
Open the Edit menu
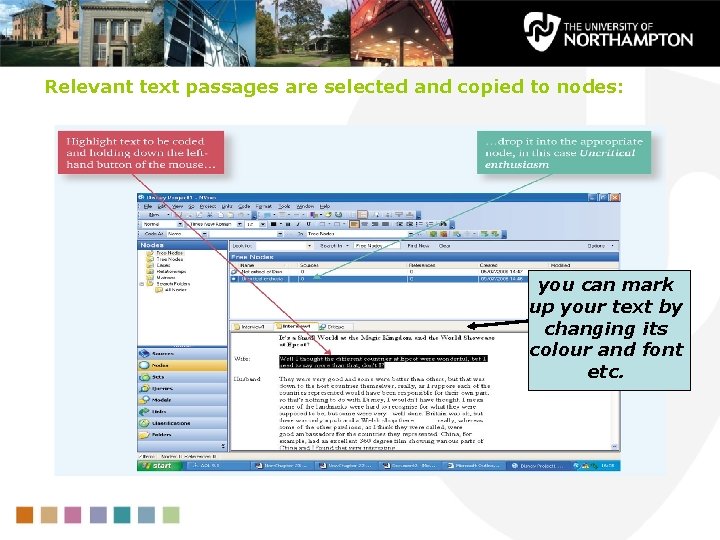coord(162,206)
